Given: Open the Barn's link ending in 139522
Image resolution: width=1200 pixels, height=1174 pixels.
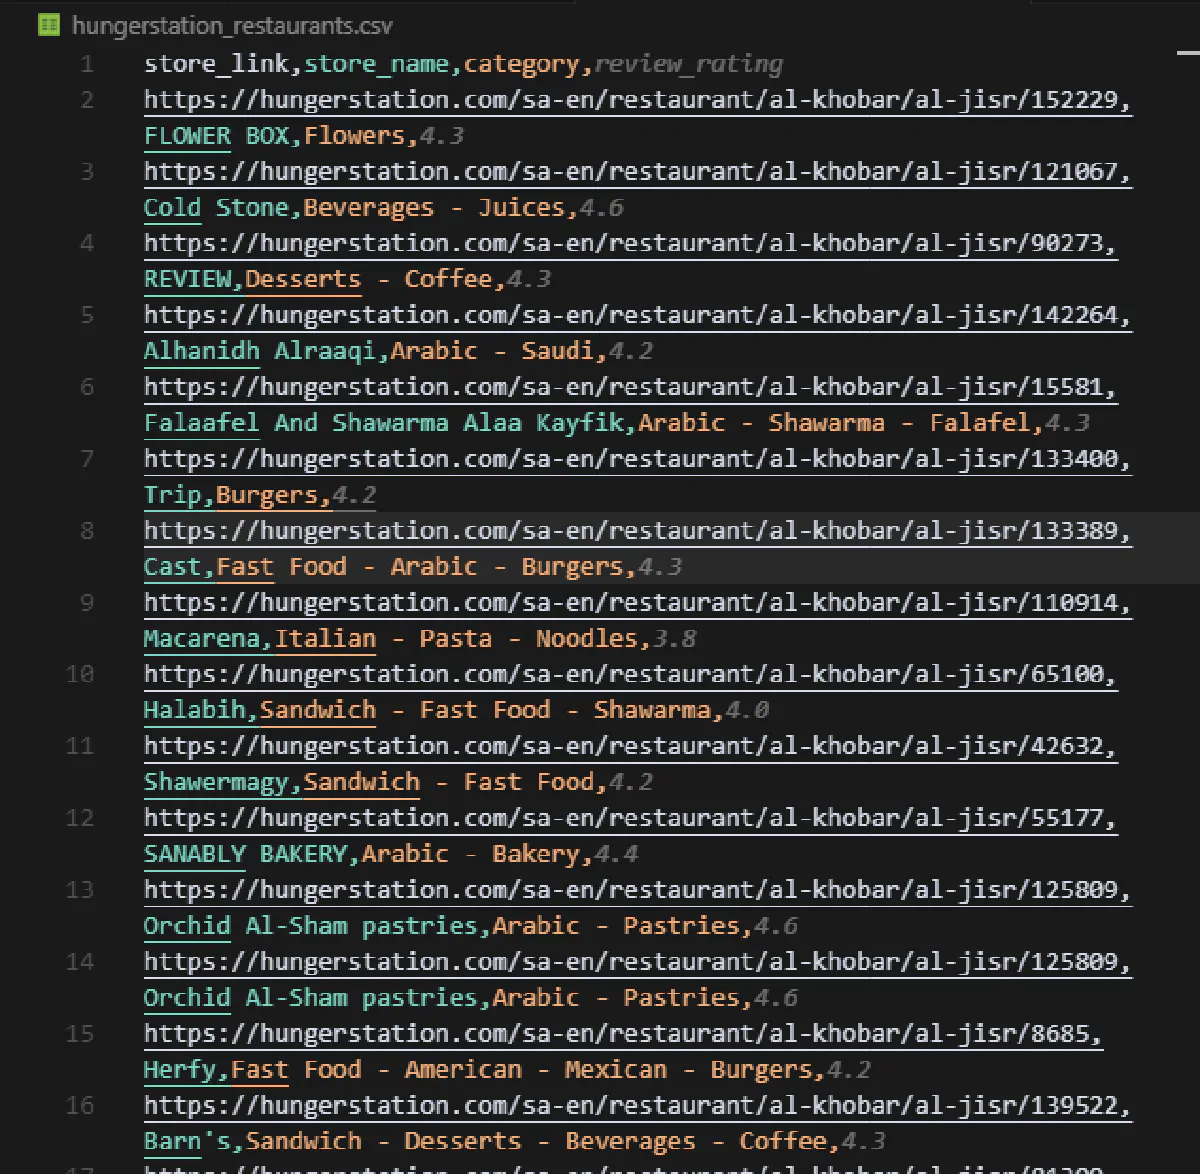Looking at the screenshot, I should 636,1106.
